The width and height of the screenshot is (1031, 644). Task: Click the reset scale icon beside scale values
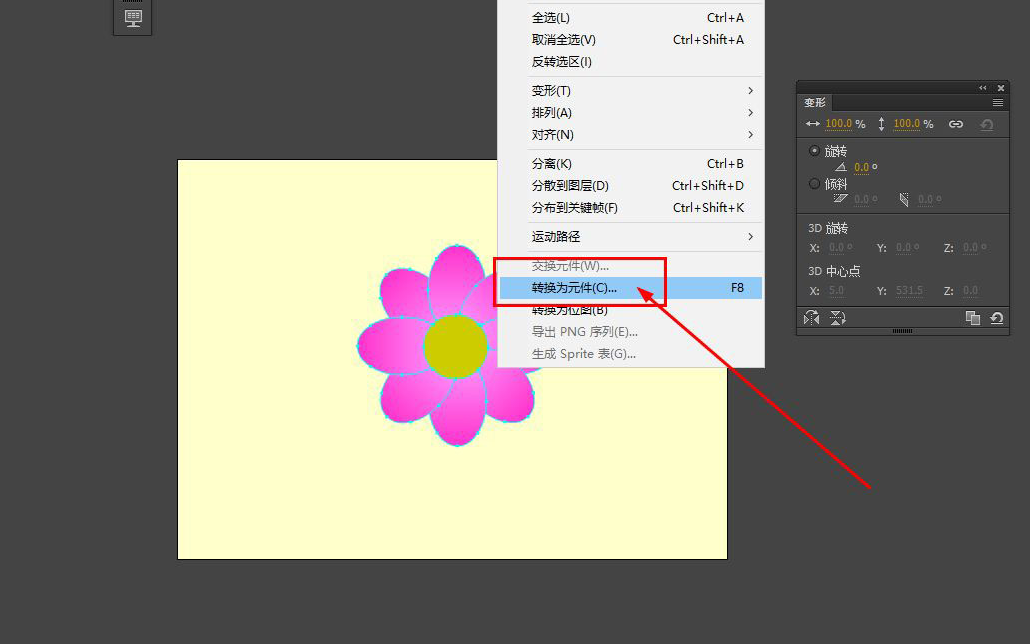click(x=987, y=124)
